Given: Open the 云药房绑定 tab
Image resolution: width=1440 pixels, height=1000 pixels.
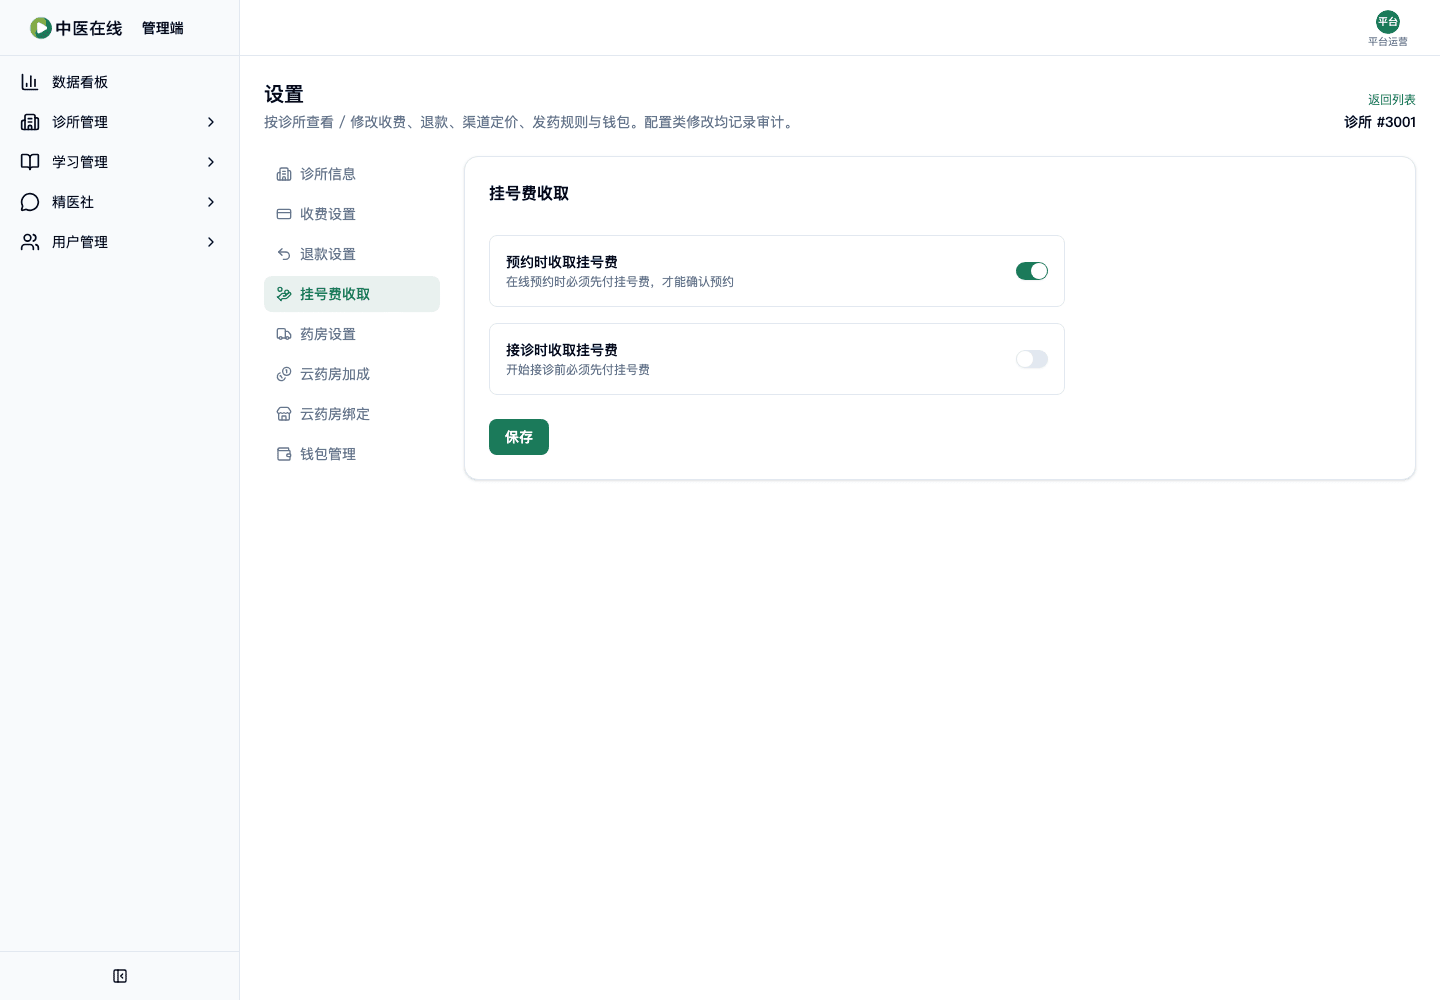Looking at the screenshot, I should [x=352, y=414].
